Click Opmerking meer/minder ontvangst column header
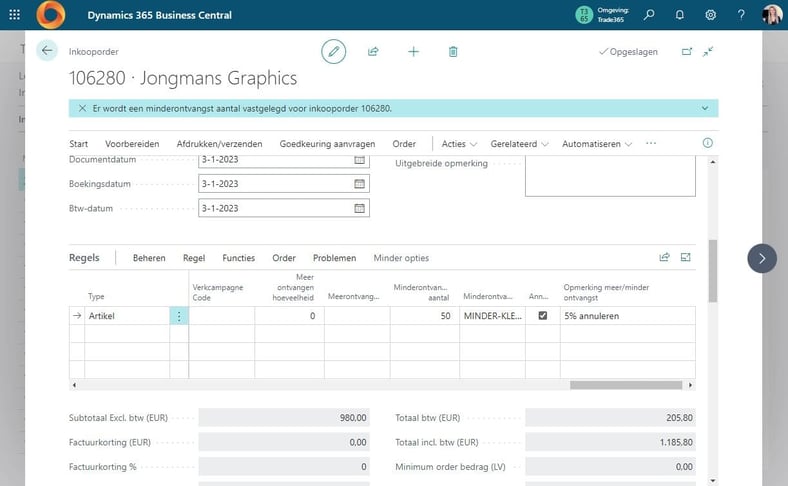Viewport: 788px width, 486px height. pyautogui.click(x=606, y=292)
